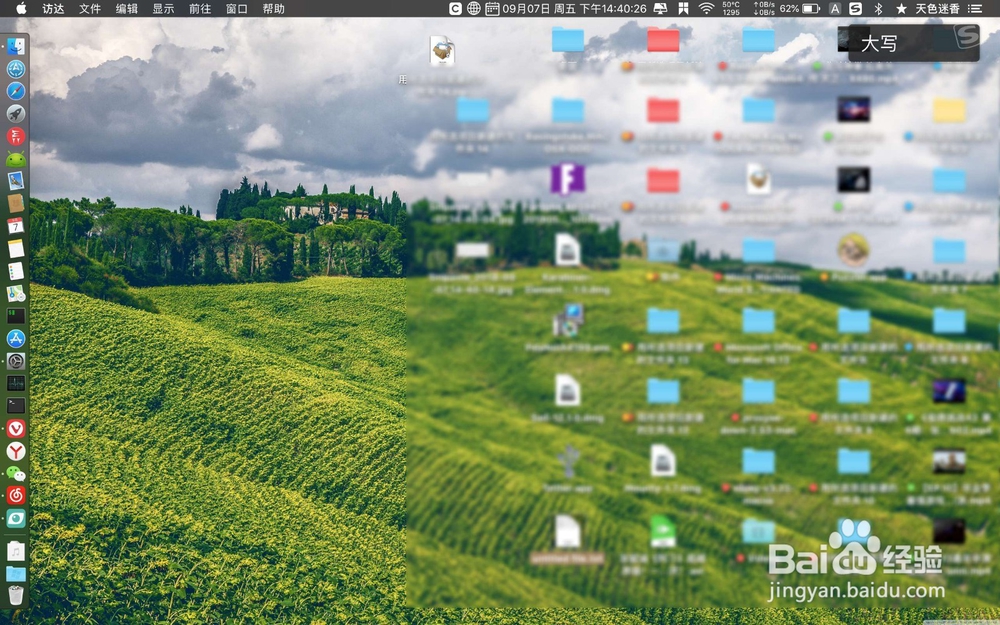Open the 文件 menu
Image resolution: width=1000 pixels, height=625 pixels.
click(90, 8)
